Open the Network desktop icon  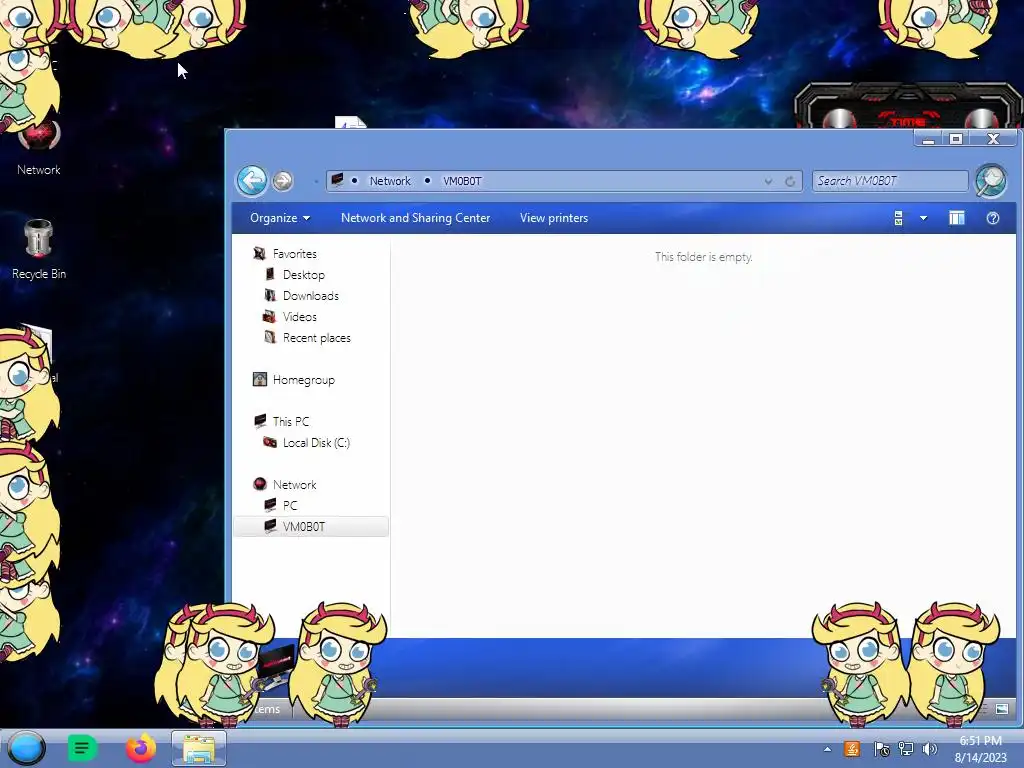click(39, 148)
